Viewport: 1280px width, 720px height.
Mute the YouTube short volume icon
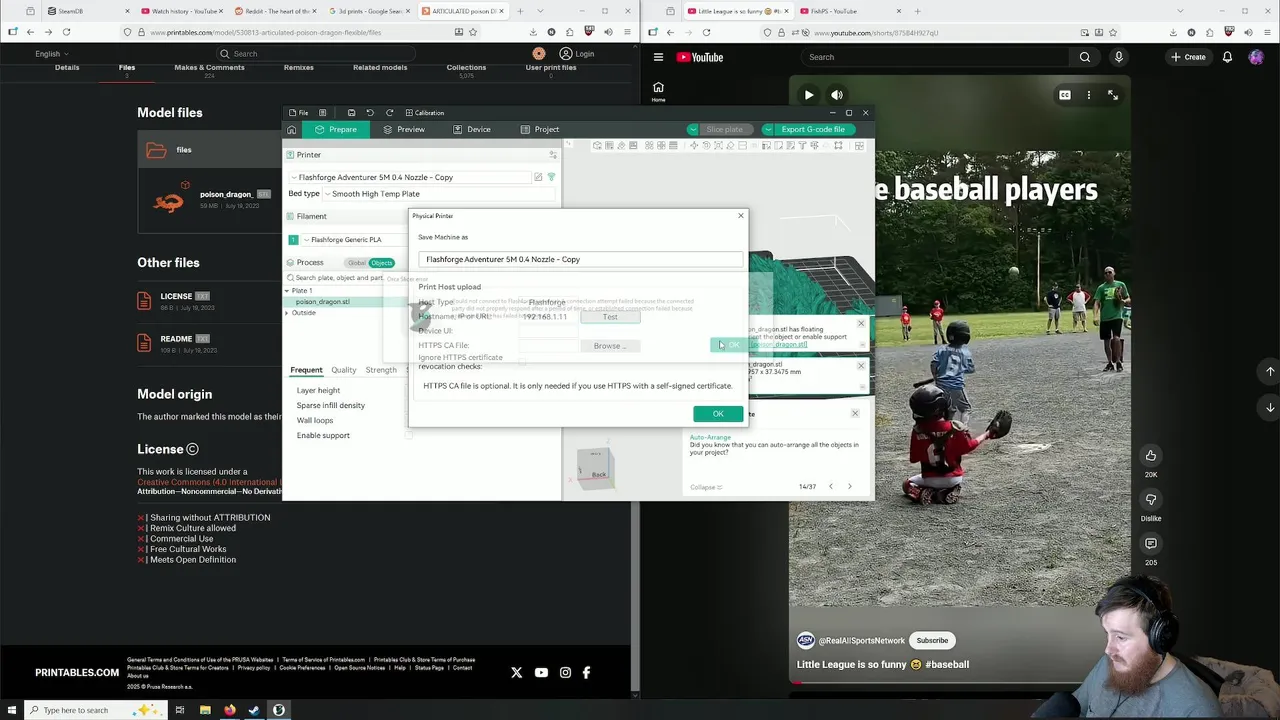click(x=837, y=95)
